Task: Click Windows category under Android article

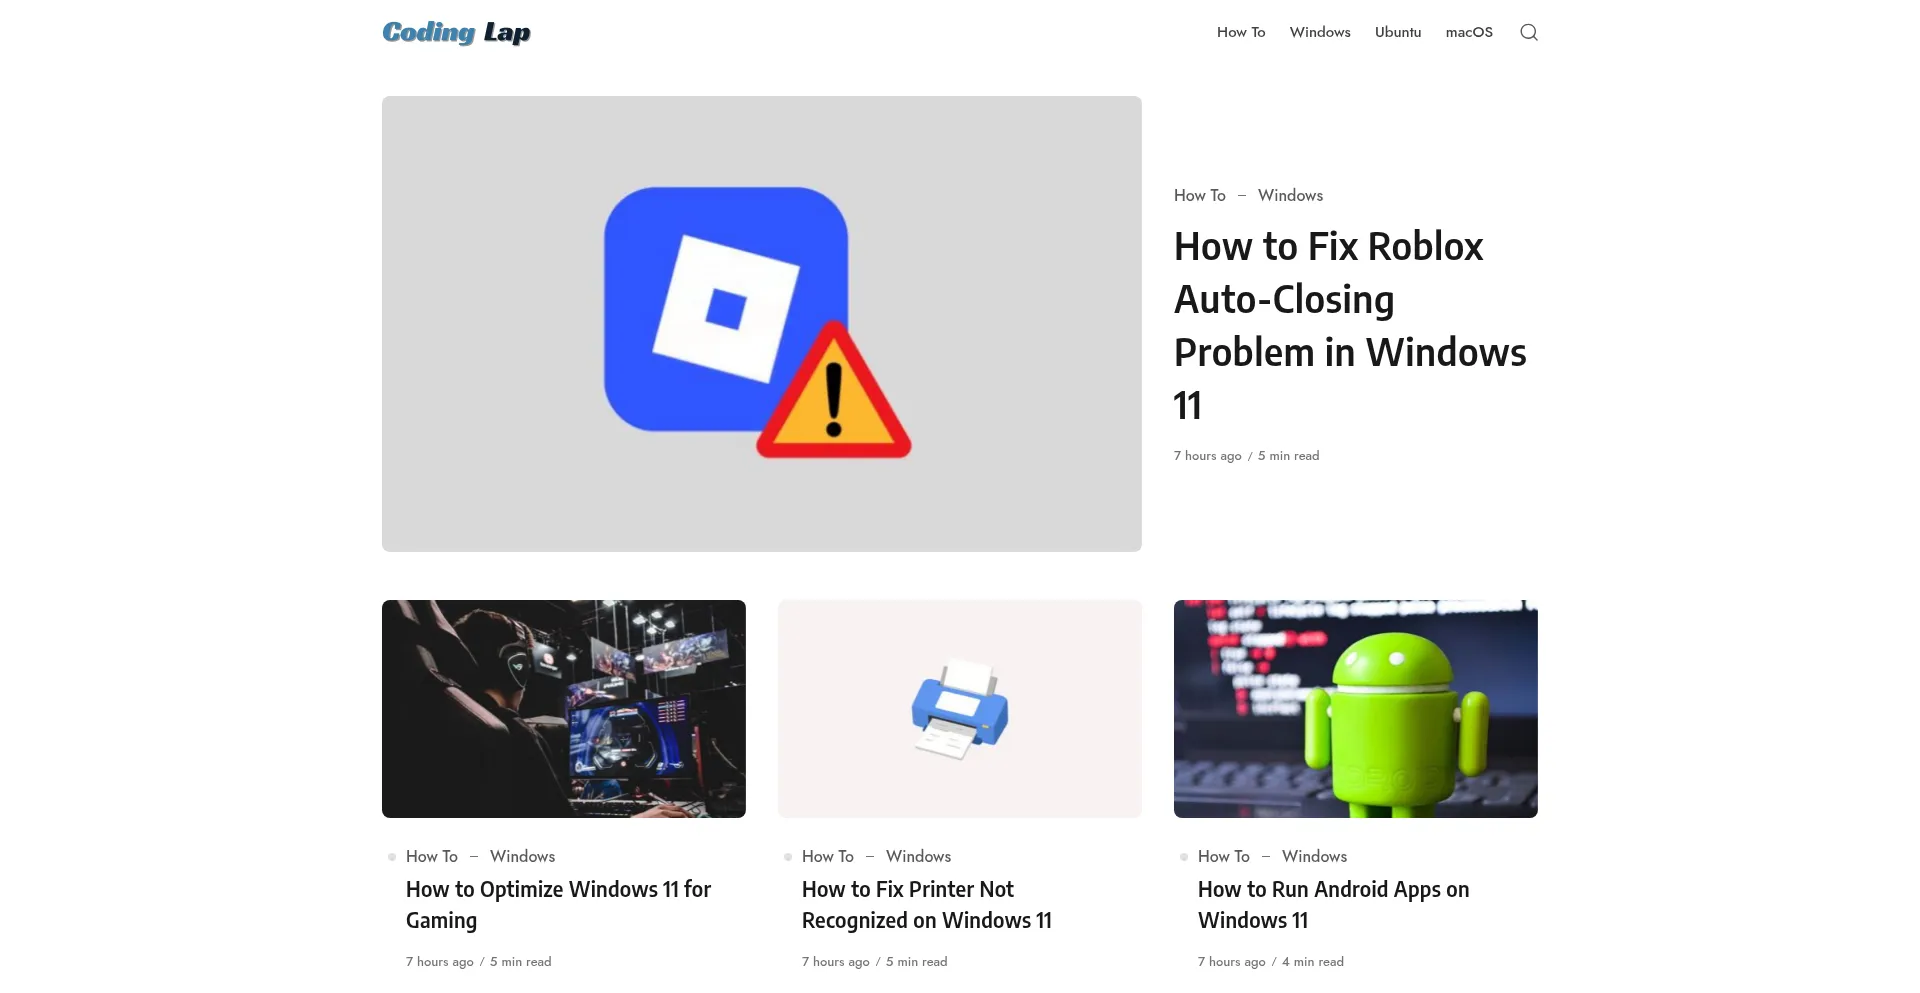Action: [x=1314, y=856]
